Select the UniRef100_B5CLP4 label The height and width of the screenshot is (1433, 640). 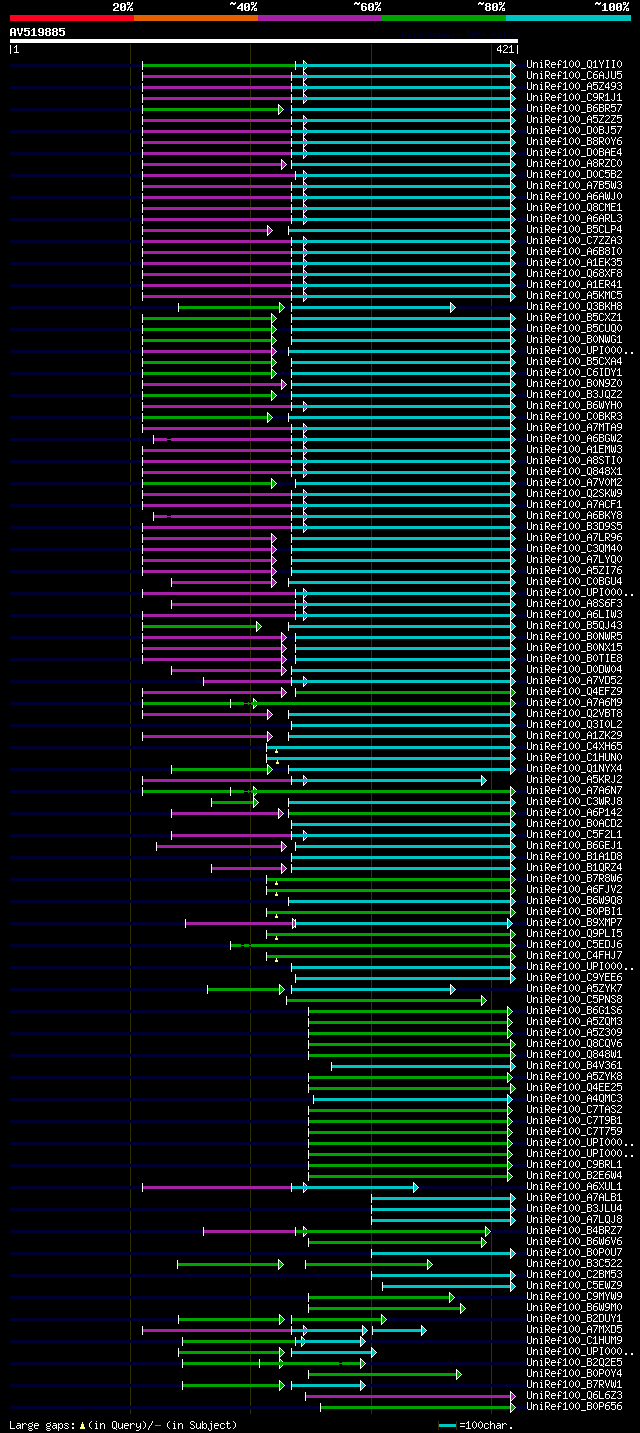pos(574,229)
